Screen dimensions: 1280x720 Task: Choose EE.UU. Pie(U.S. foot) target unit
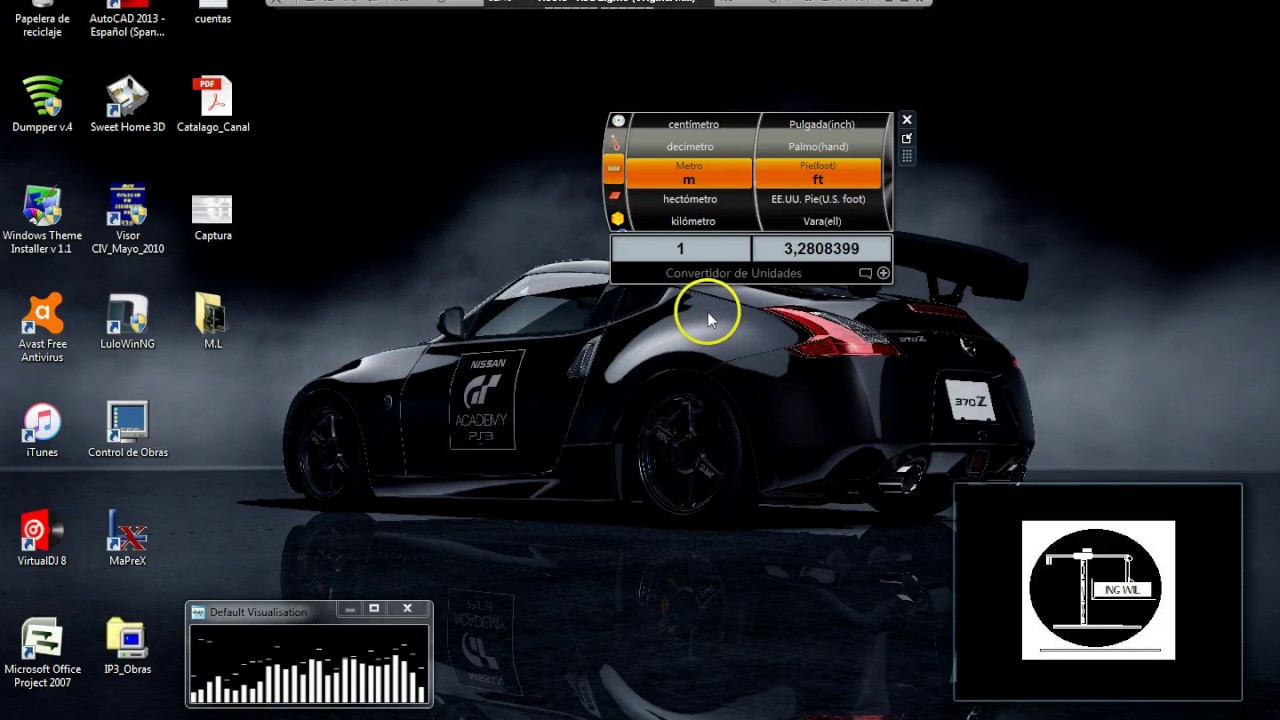coord(818,199)
